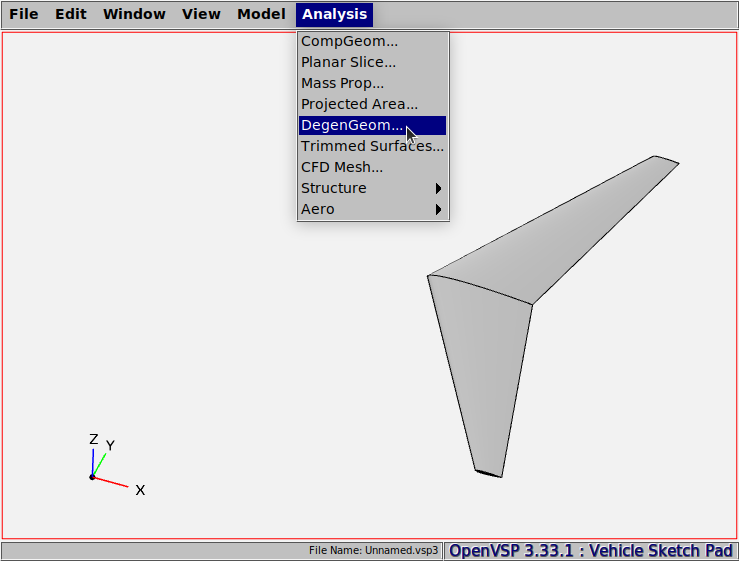Viewport: 739px width, 561px height.
Task: Open the Window menu
Action: coord(134,14)
